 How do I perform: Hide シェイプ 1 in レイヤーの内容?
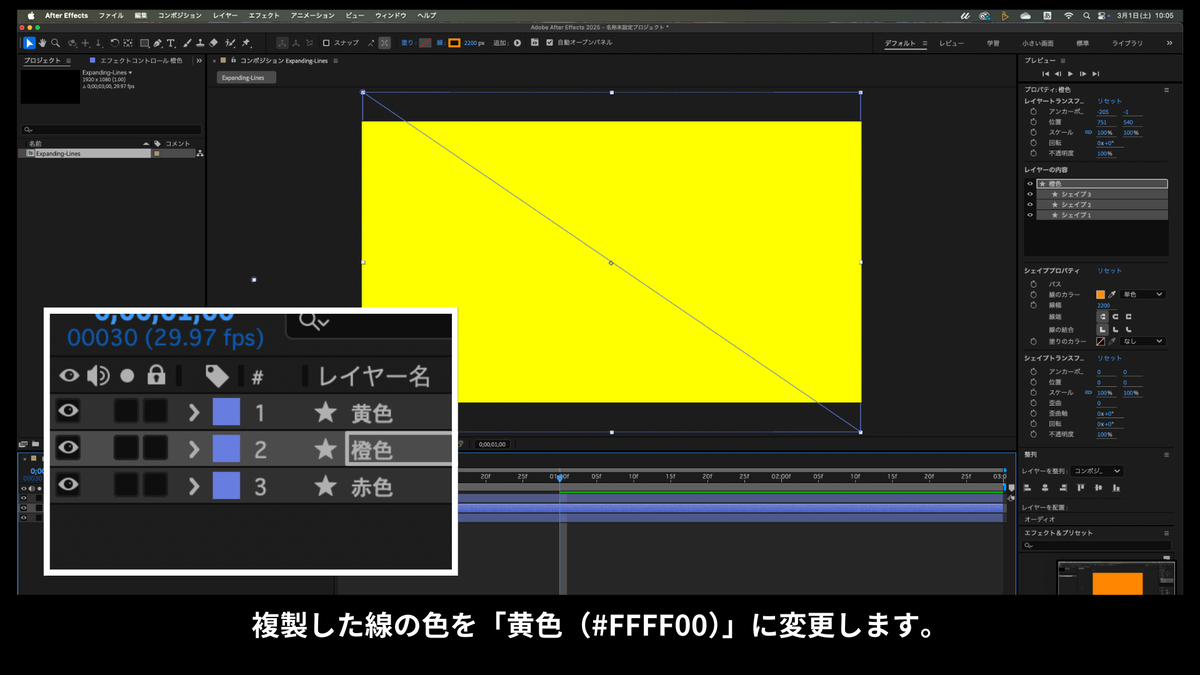tap(1030, 215)
